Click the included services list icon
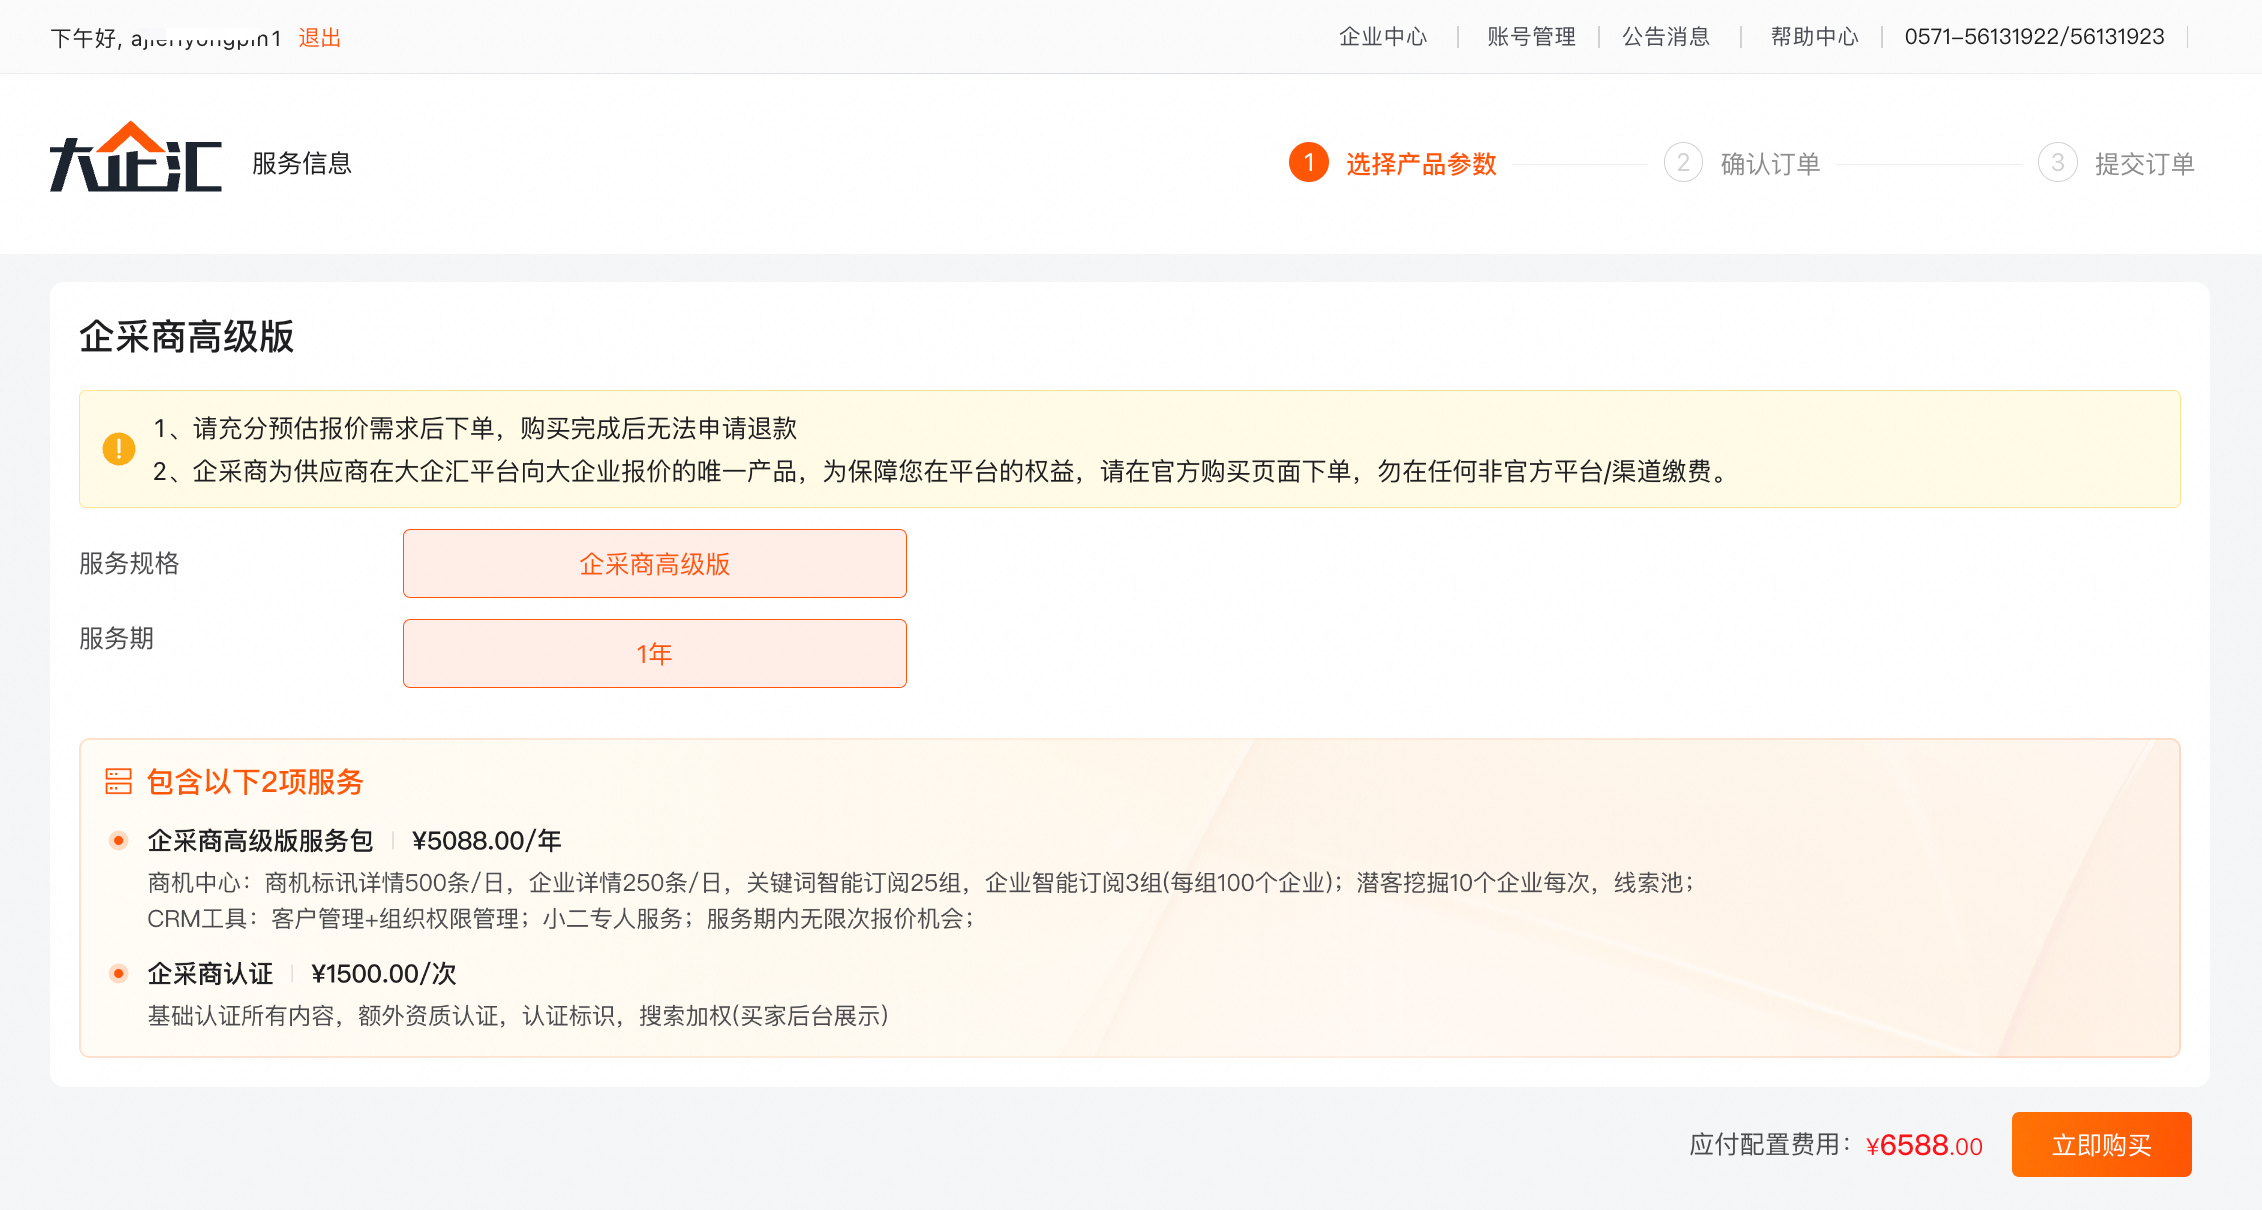Image resolution: width=2262 pixels, height=1210 pixels. coord(119,781)
